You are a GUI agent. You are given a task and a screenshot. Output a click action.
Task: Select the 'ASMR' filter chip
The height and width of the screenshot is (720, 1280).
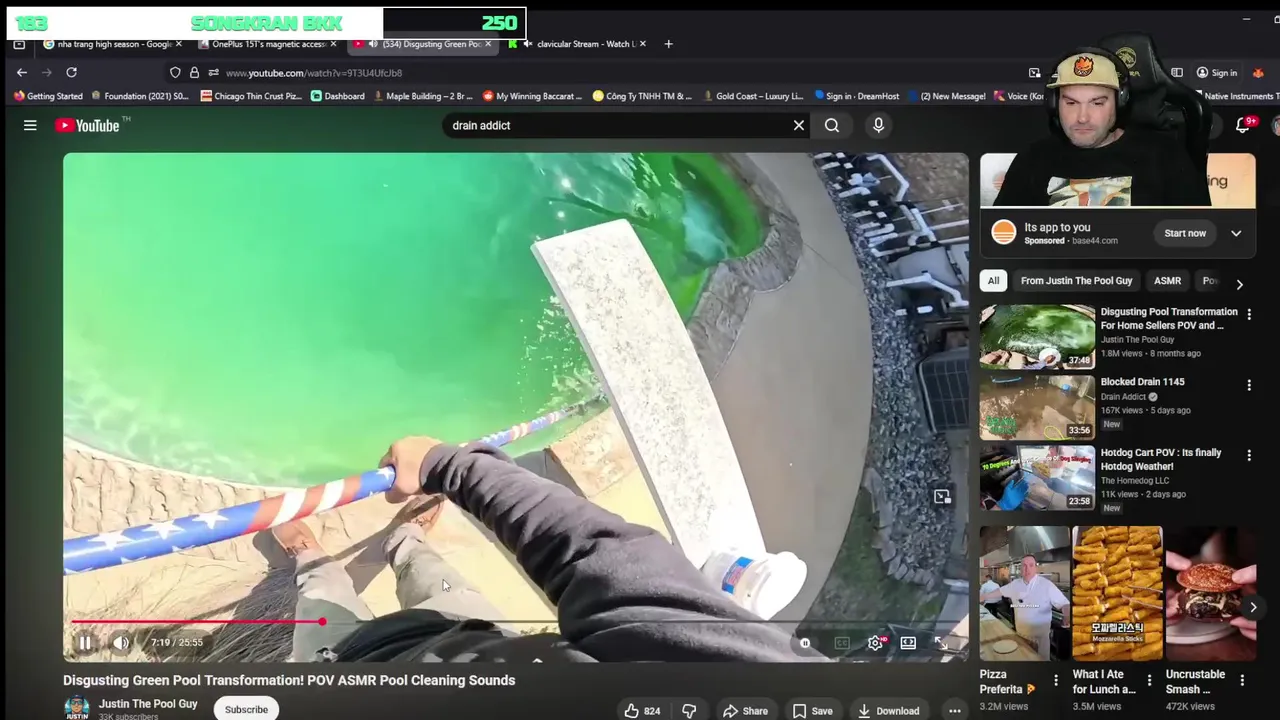(x=1167, y=281)
